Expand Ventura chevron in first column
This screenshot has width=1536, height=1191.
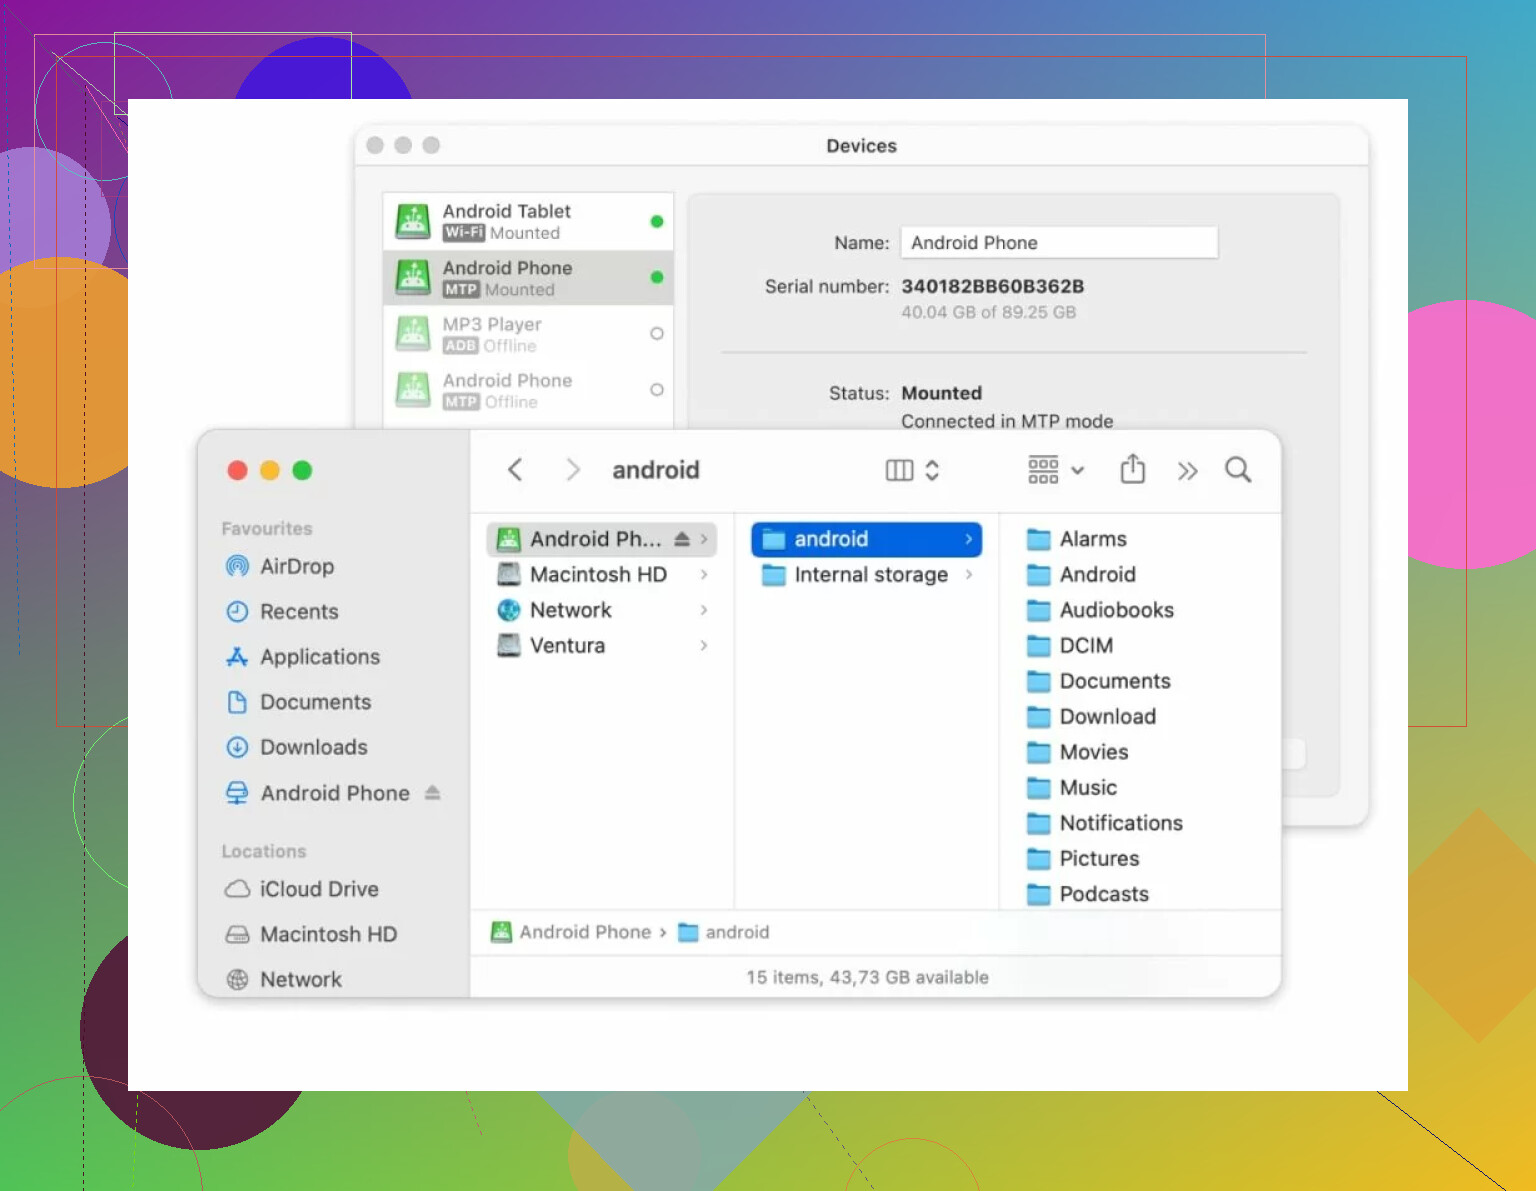pos(704,646)
